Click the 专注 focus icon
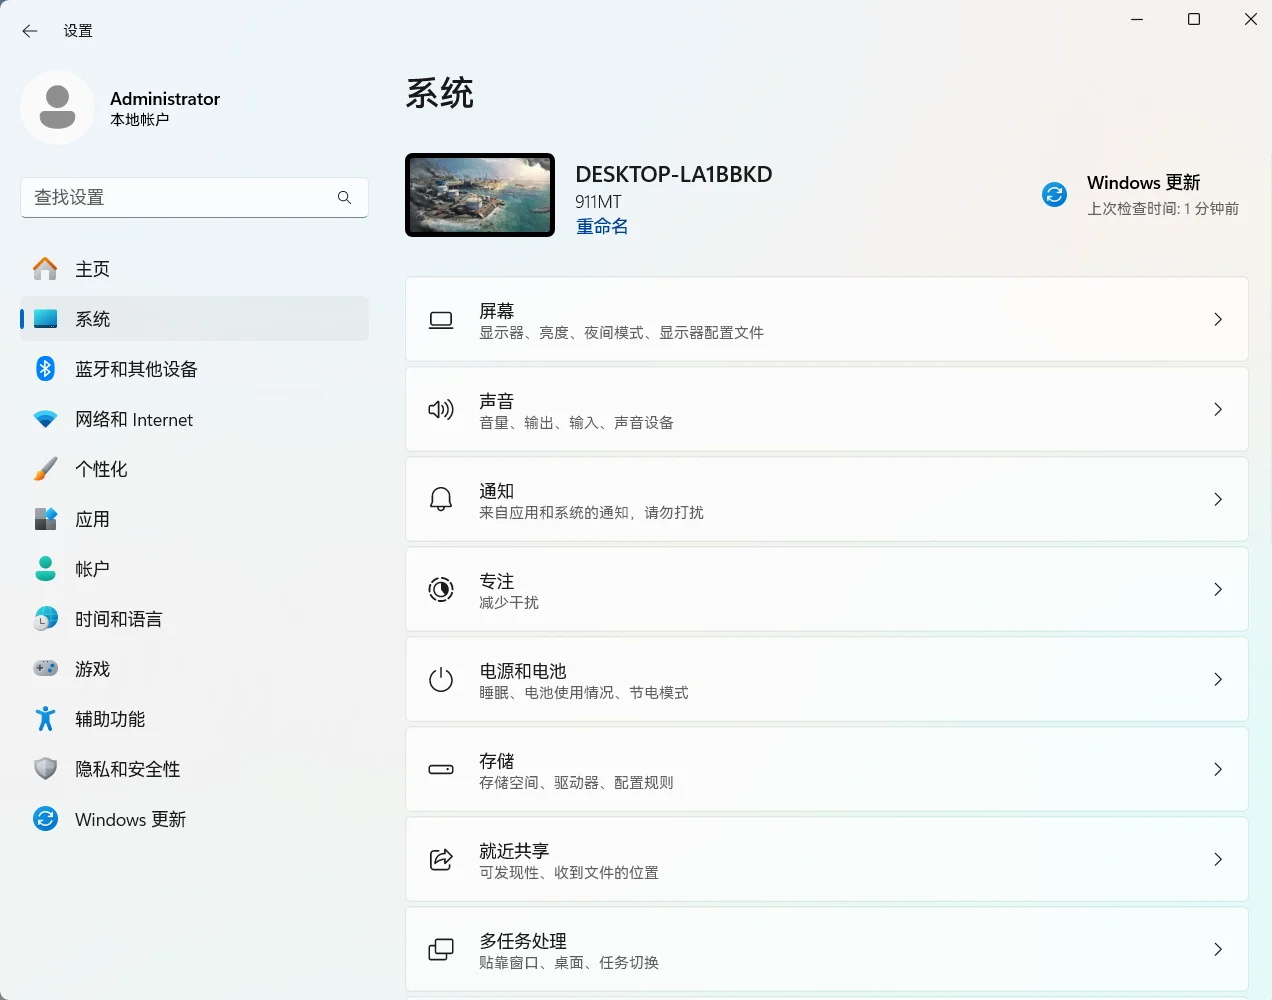The image size is (1272, 1000). click(x=440, y=589)
